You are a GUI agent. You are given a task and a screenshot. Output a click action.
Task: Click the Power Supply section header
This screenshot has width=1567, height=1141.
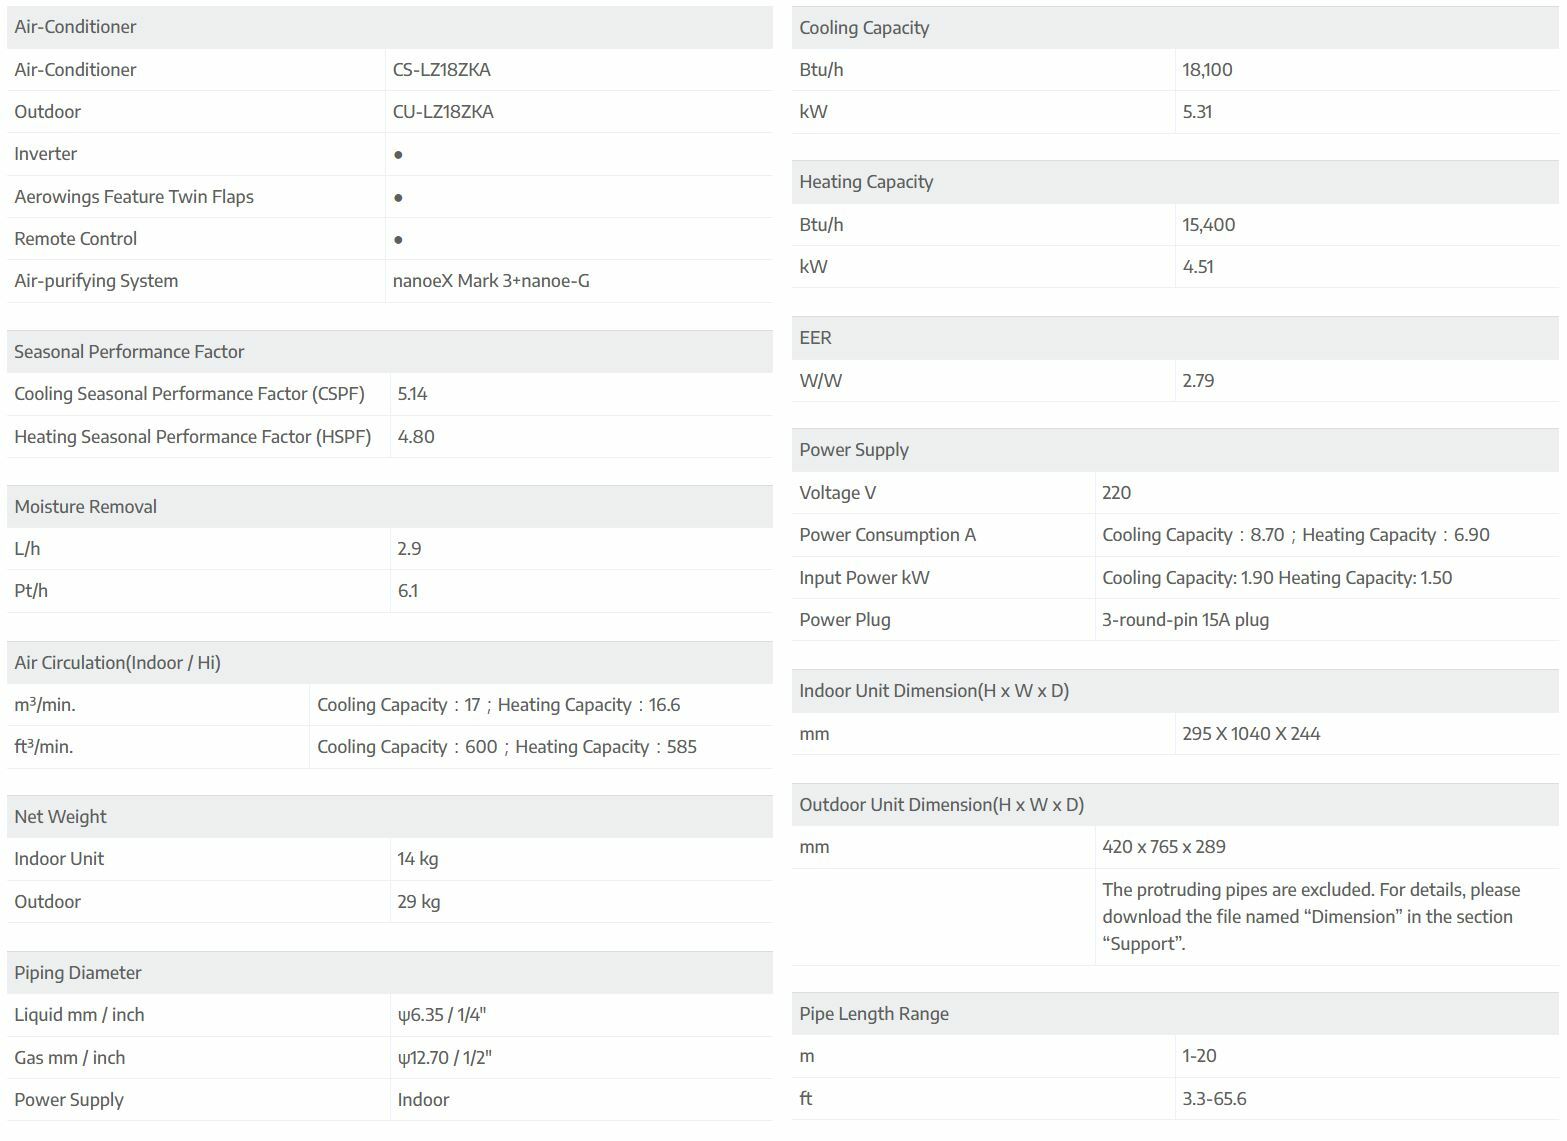(x=854, y=450)
